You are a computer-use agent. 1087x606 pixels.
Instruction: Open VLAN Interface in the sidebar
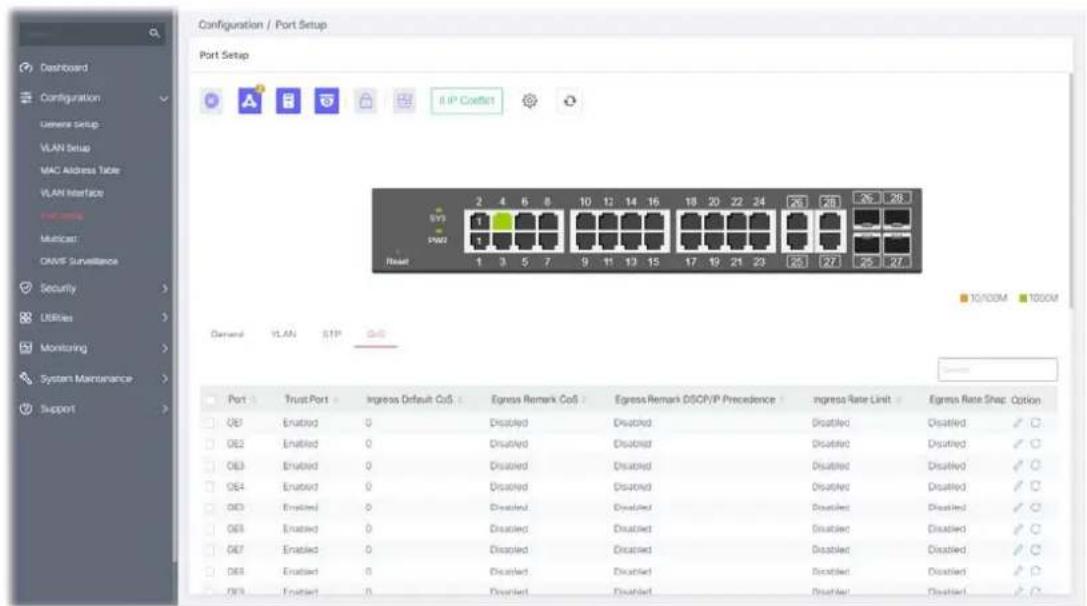click(71, 193)
